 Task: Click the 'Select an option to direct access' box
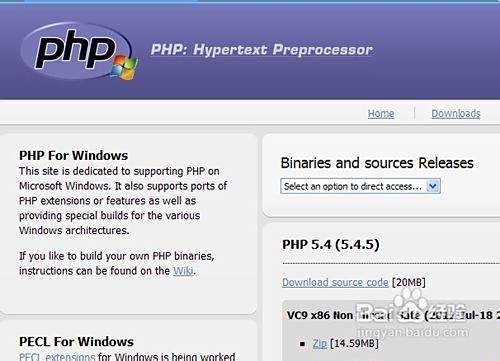coord(360,186)
